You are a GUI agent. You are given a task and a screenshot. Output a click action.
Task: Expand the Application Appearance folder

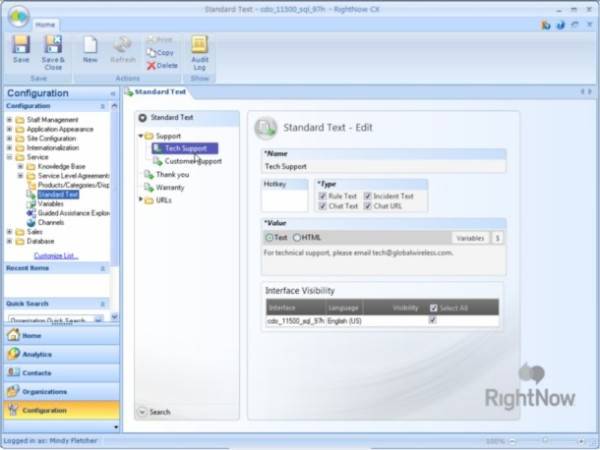click(10, 129)
